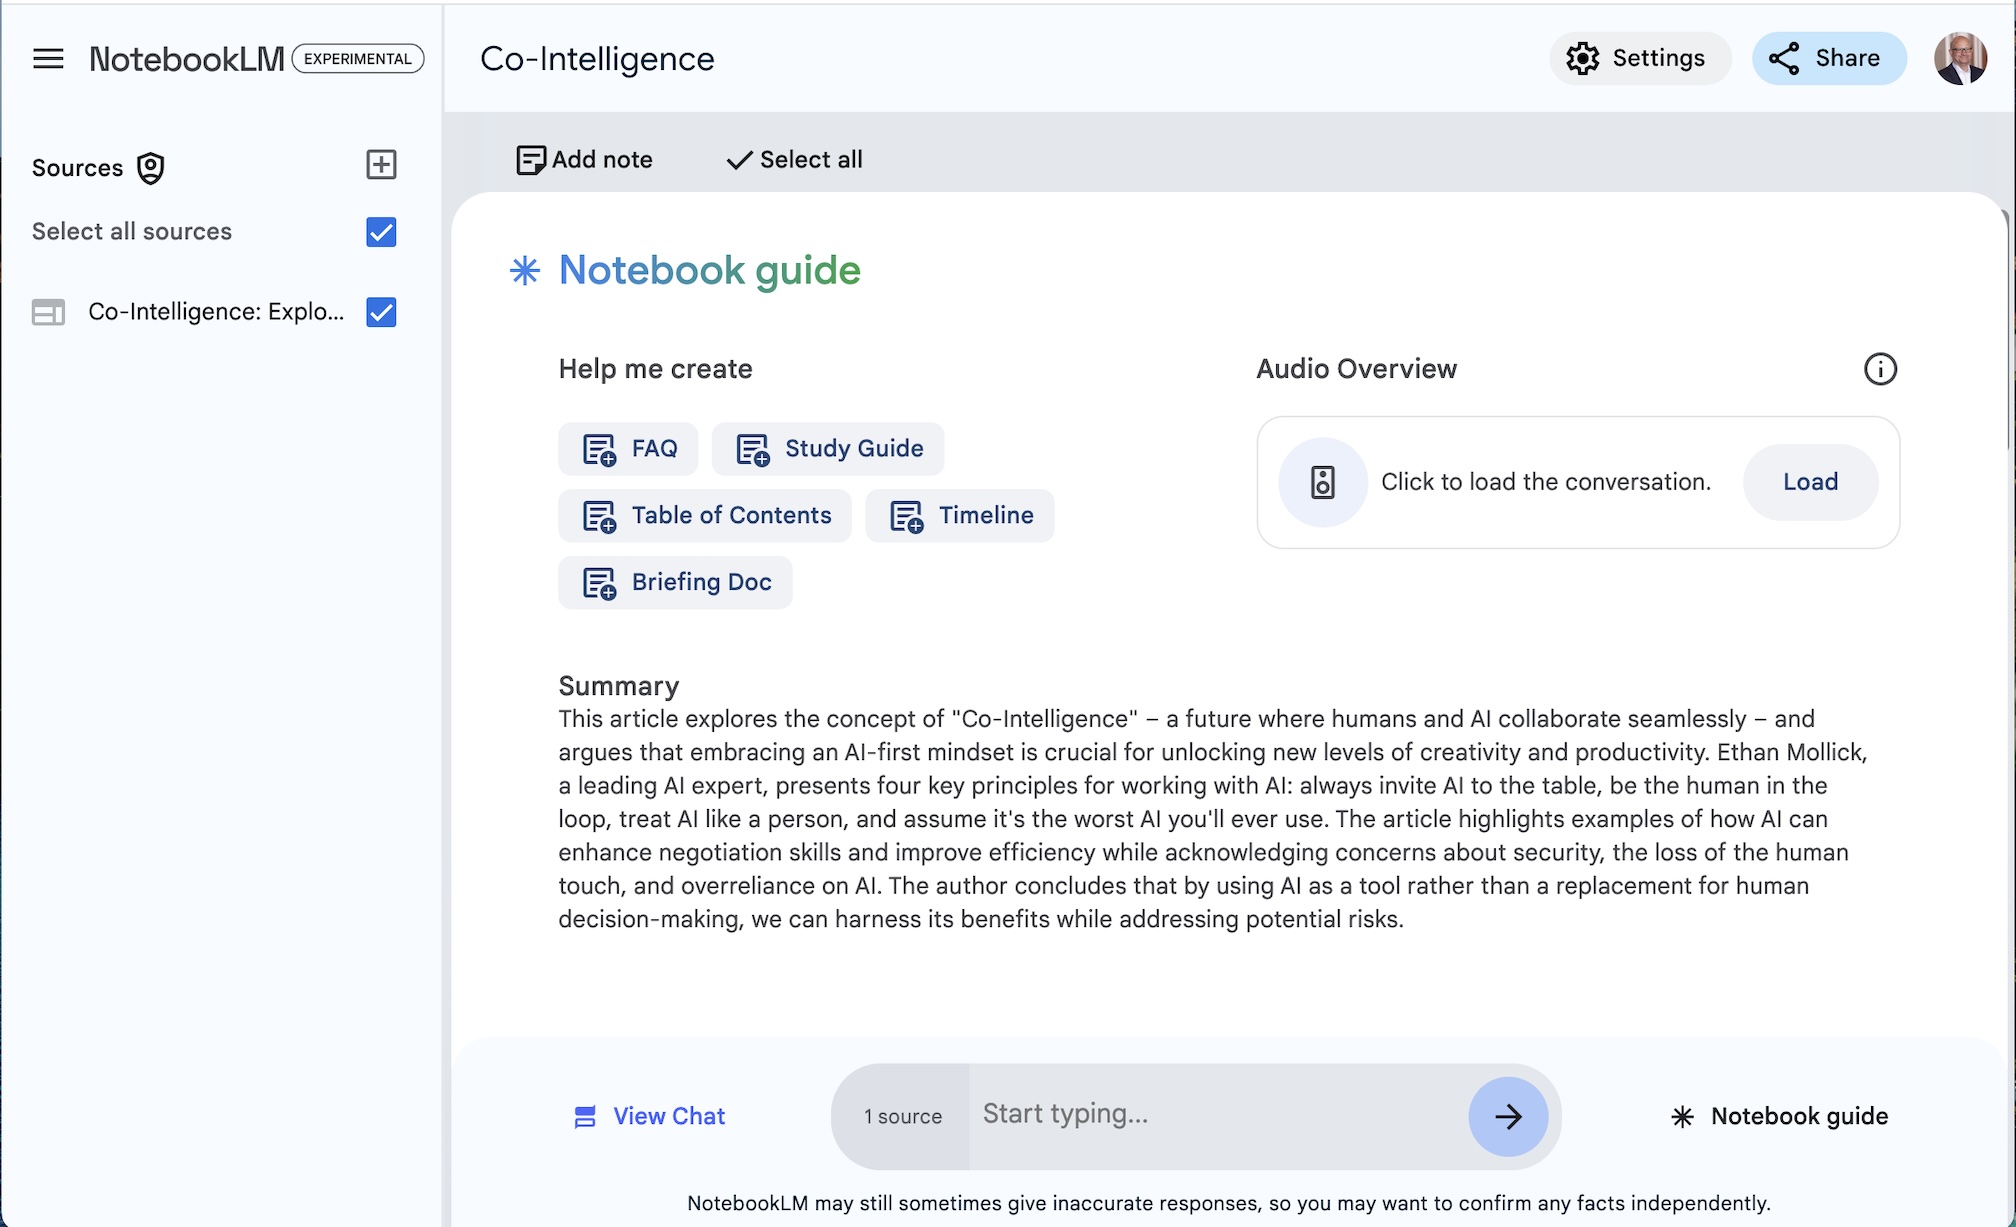Click the Sources privacy shield icon
This screenshot has height=1227, width=2016.
(x=150, y=168)
